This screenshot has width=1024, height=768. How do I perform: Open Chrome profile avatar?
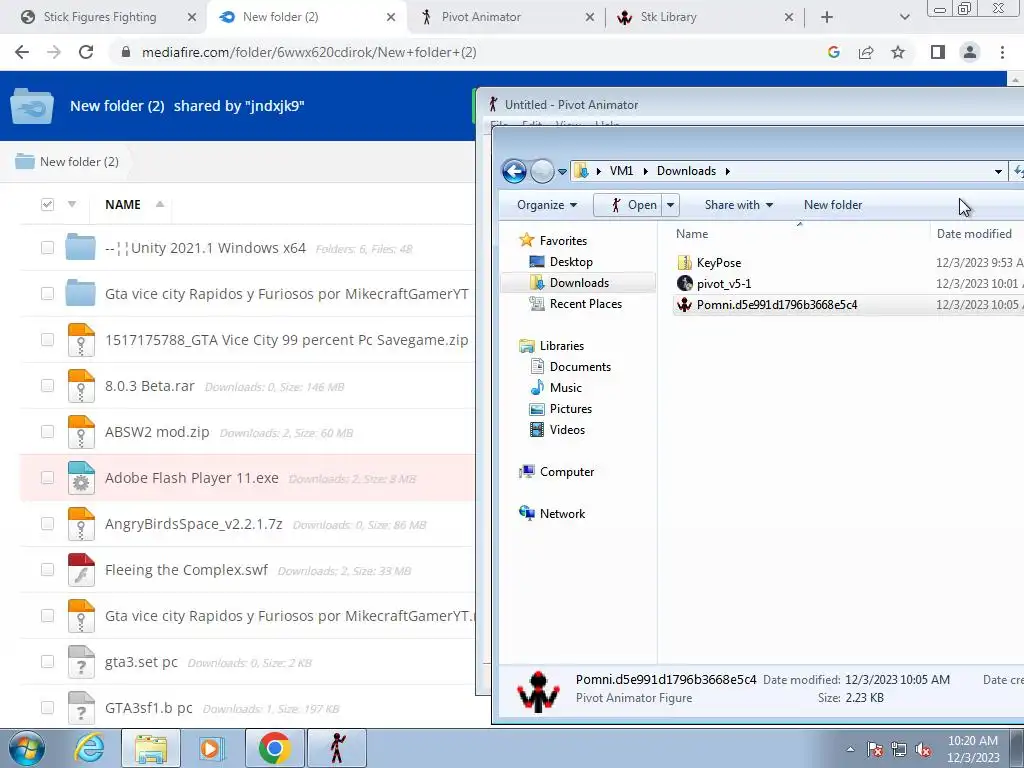pos(970,52)
